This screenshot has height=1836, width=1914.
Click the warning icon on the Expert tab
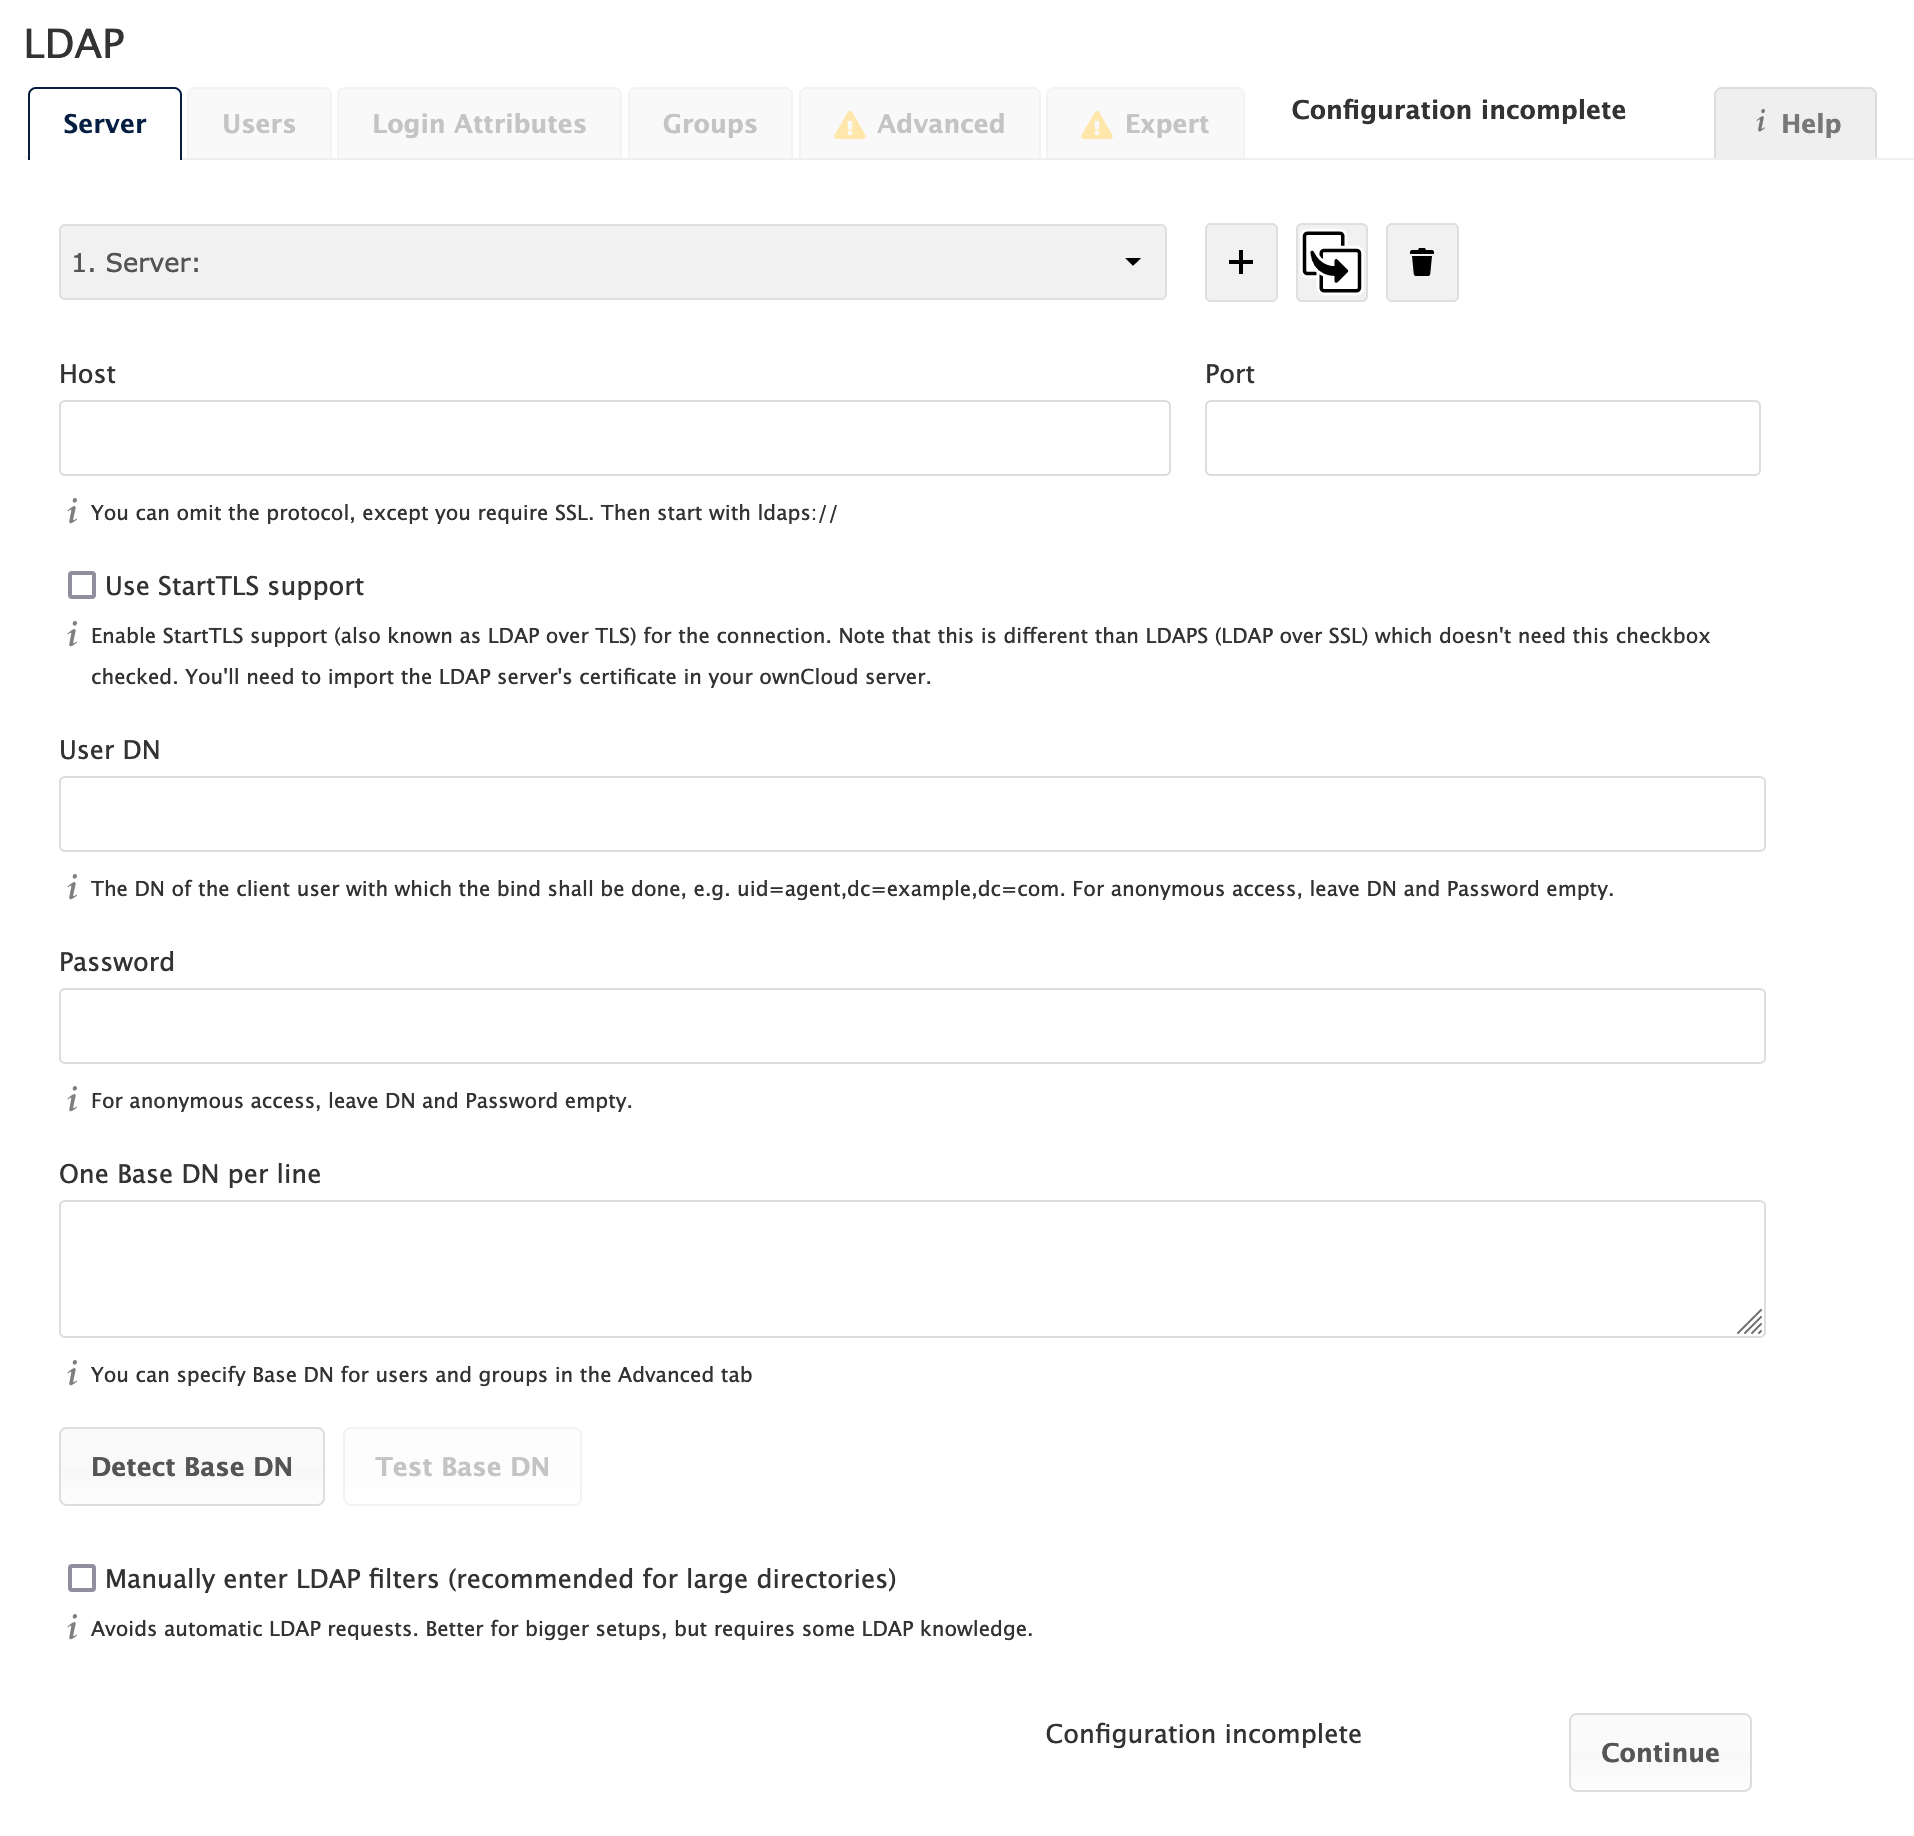[1096, 123]
